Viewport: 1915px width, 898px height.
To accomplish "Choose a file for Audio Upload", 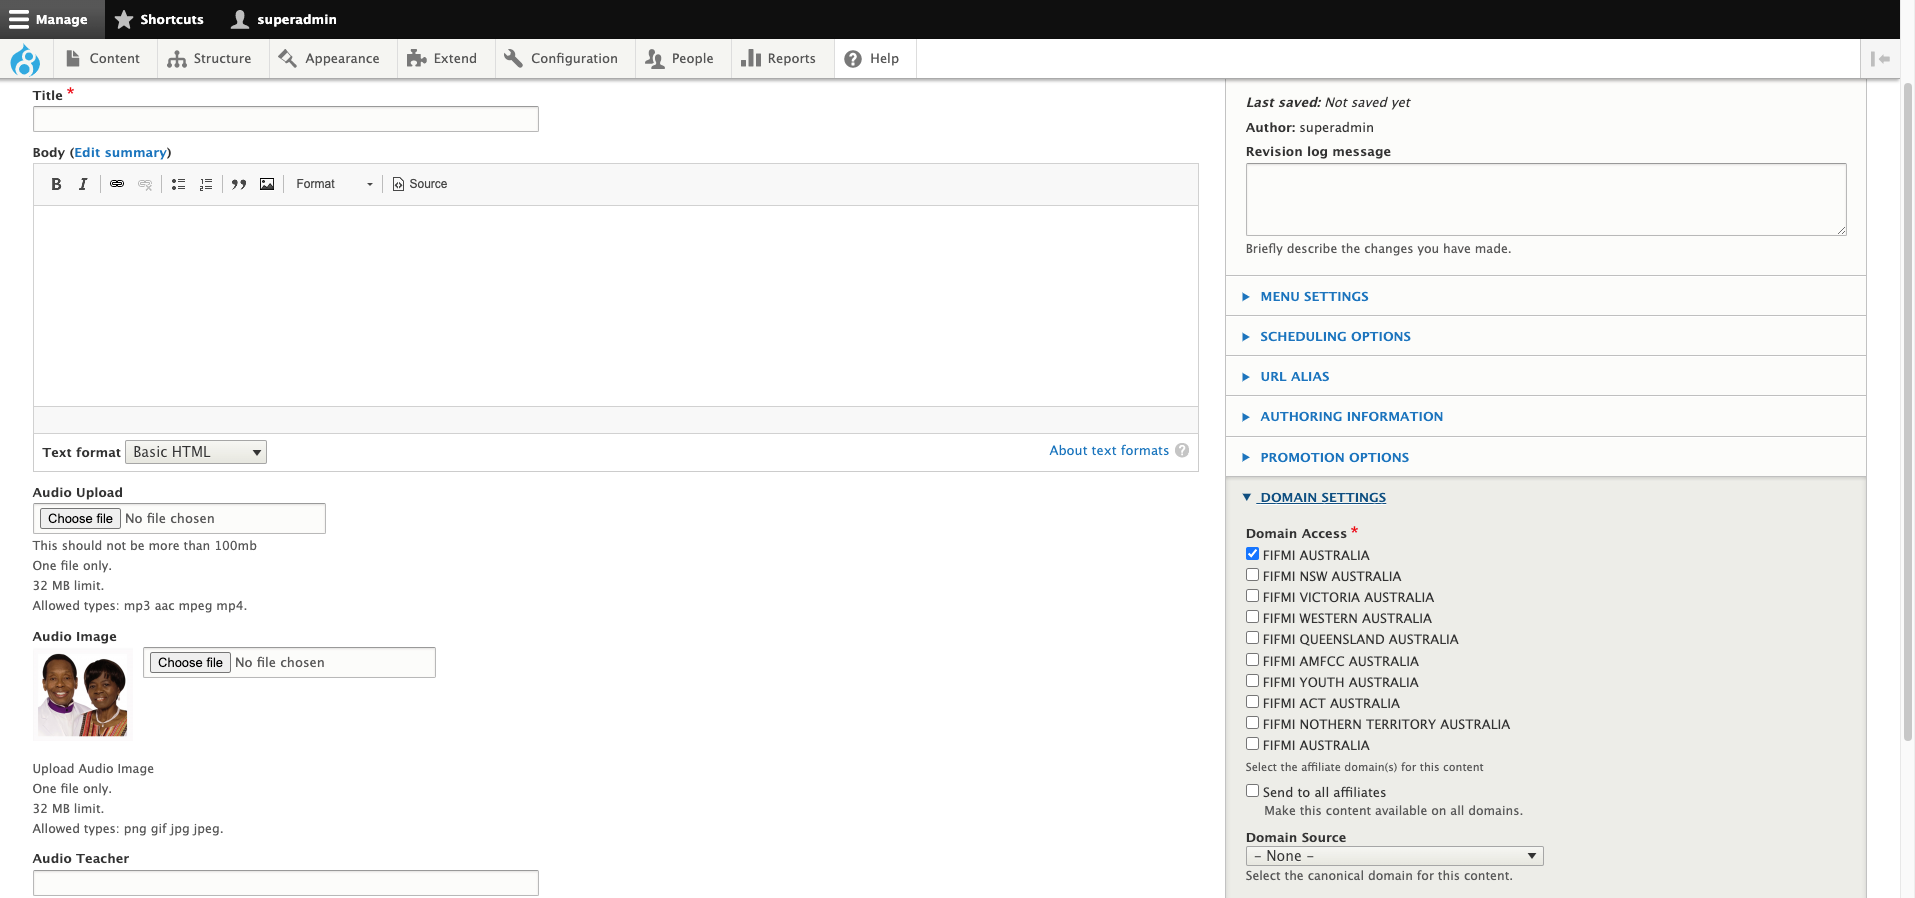I will (x=80, y=519).
